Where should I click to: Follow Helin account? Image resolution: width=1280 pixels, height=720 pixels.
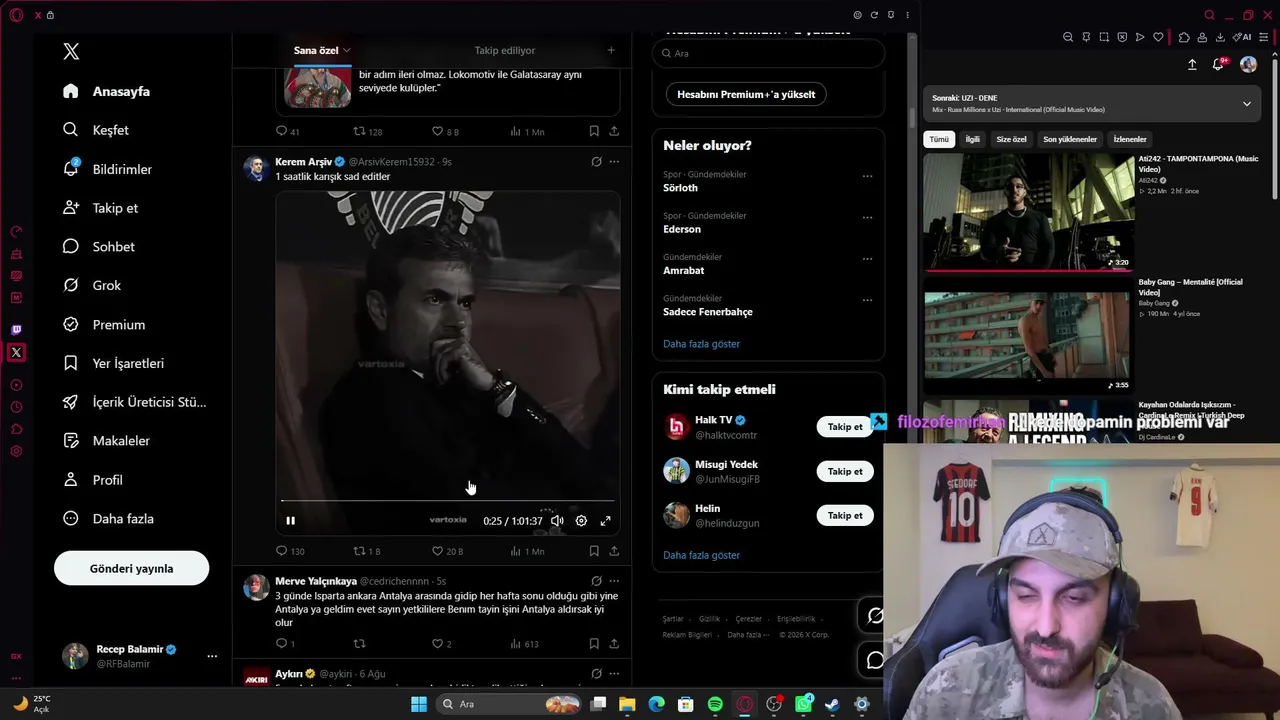point(845,515)
